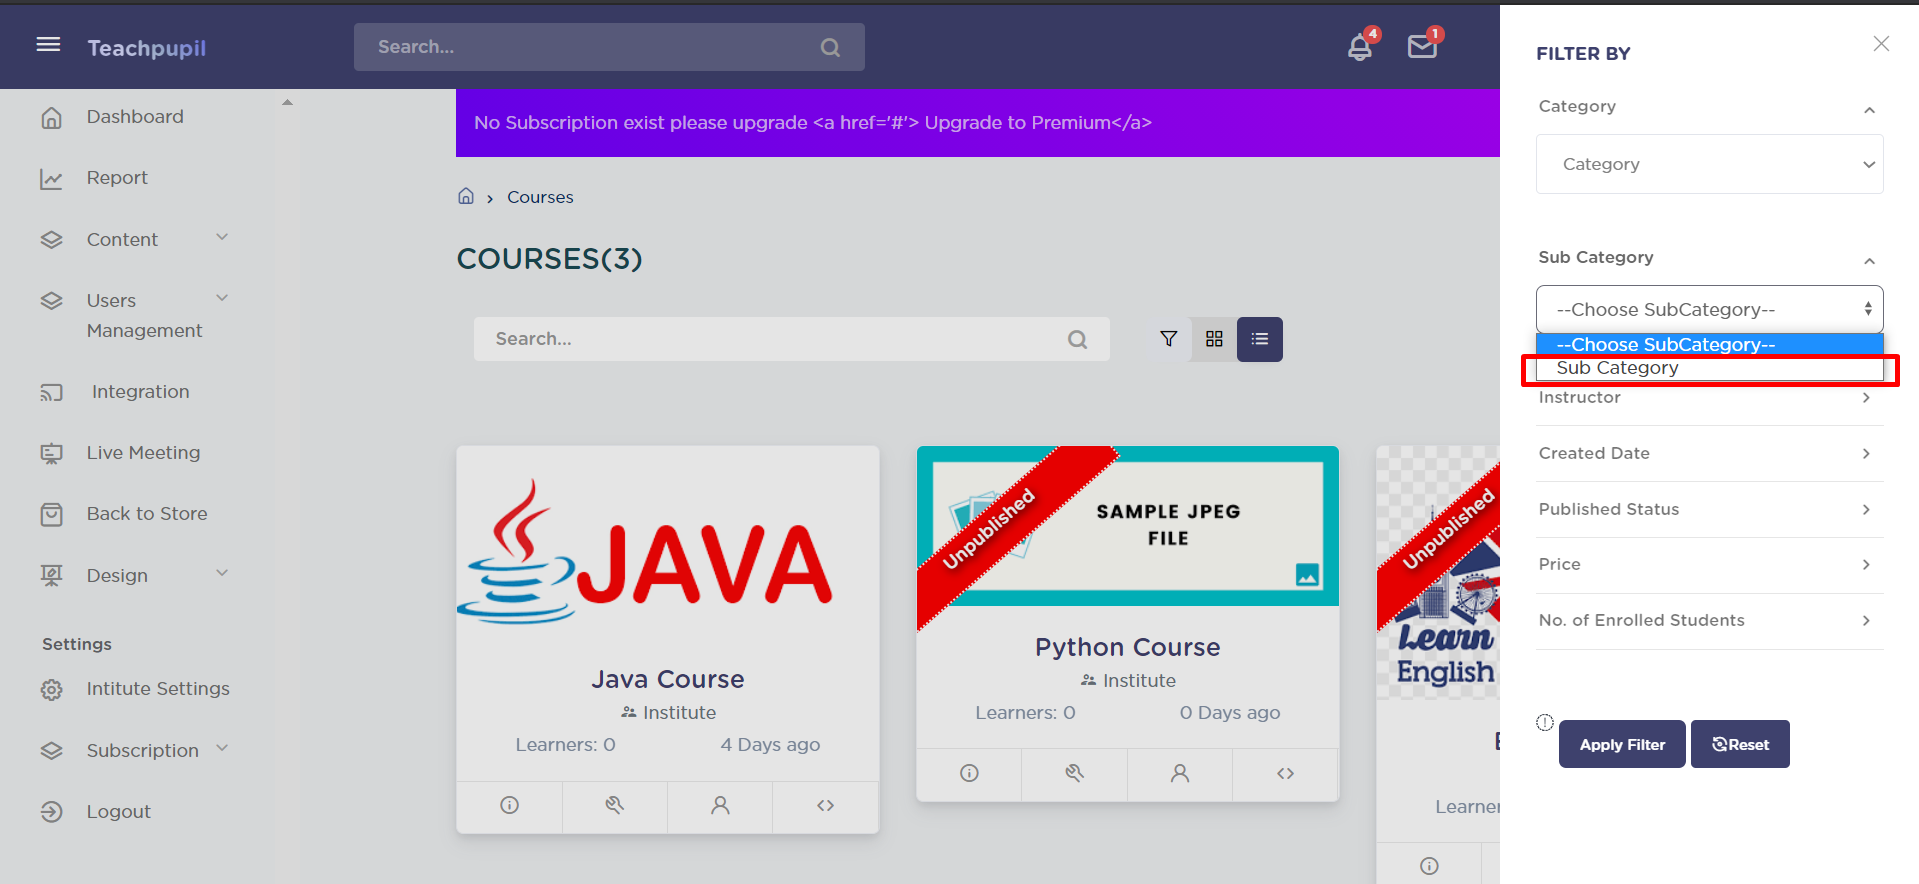Open Live Meeting in sidebar
Screen dimensions: 1919x884
point(143,453)
